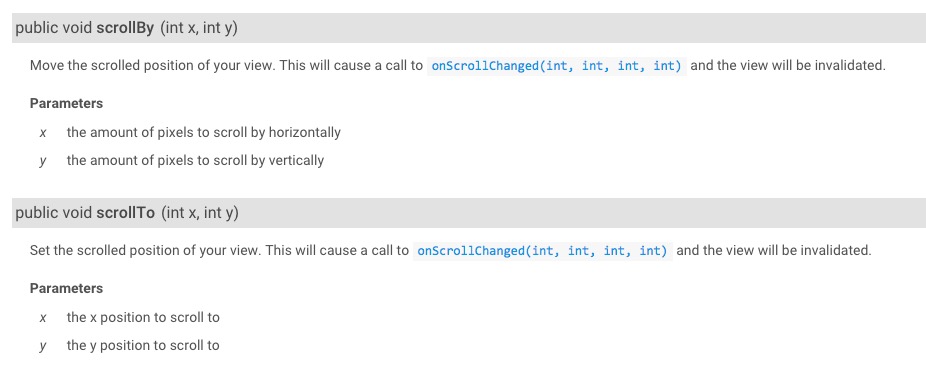Click the y parameter name under scrollTo
The width and height of the screenshot is (926, 367).
tap(43, 346)
